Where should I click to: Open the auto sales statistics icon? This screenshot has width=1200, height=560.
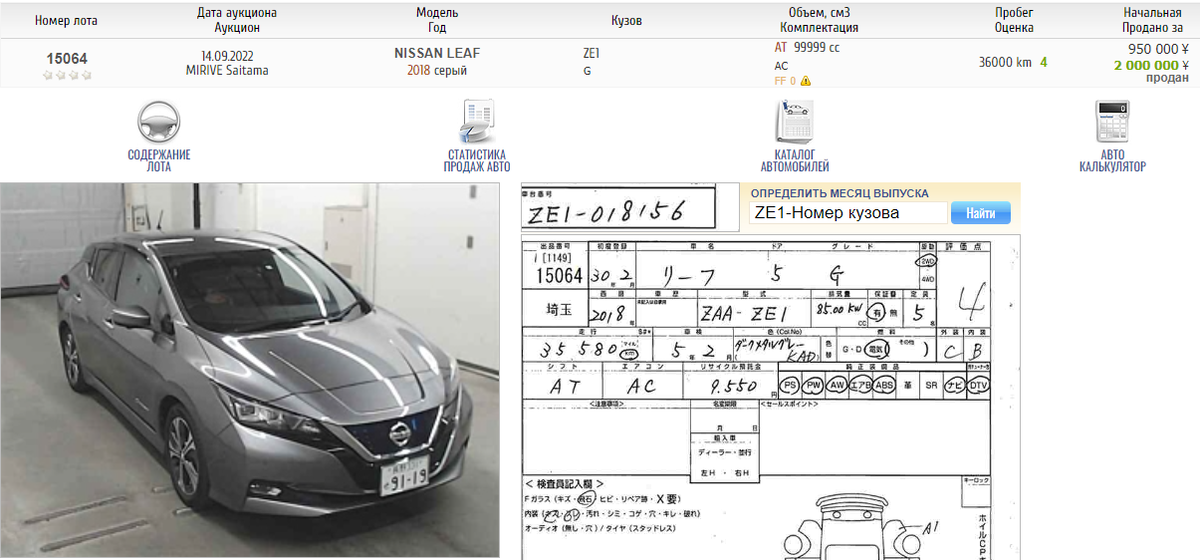click(477, 122)
